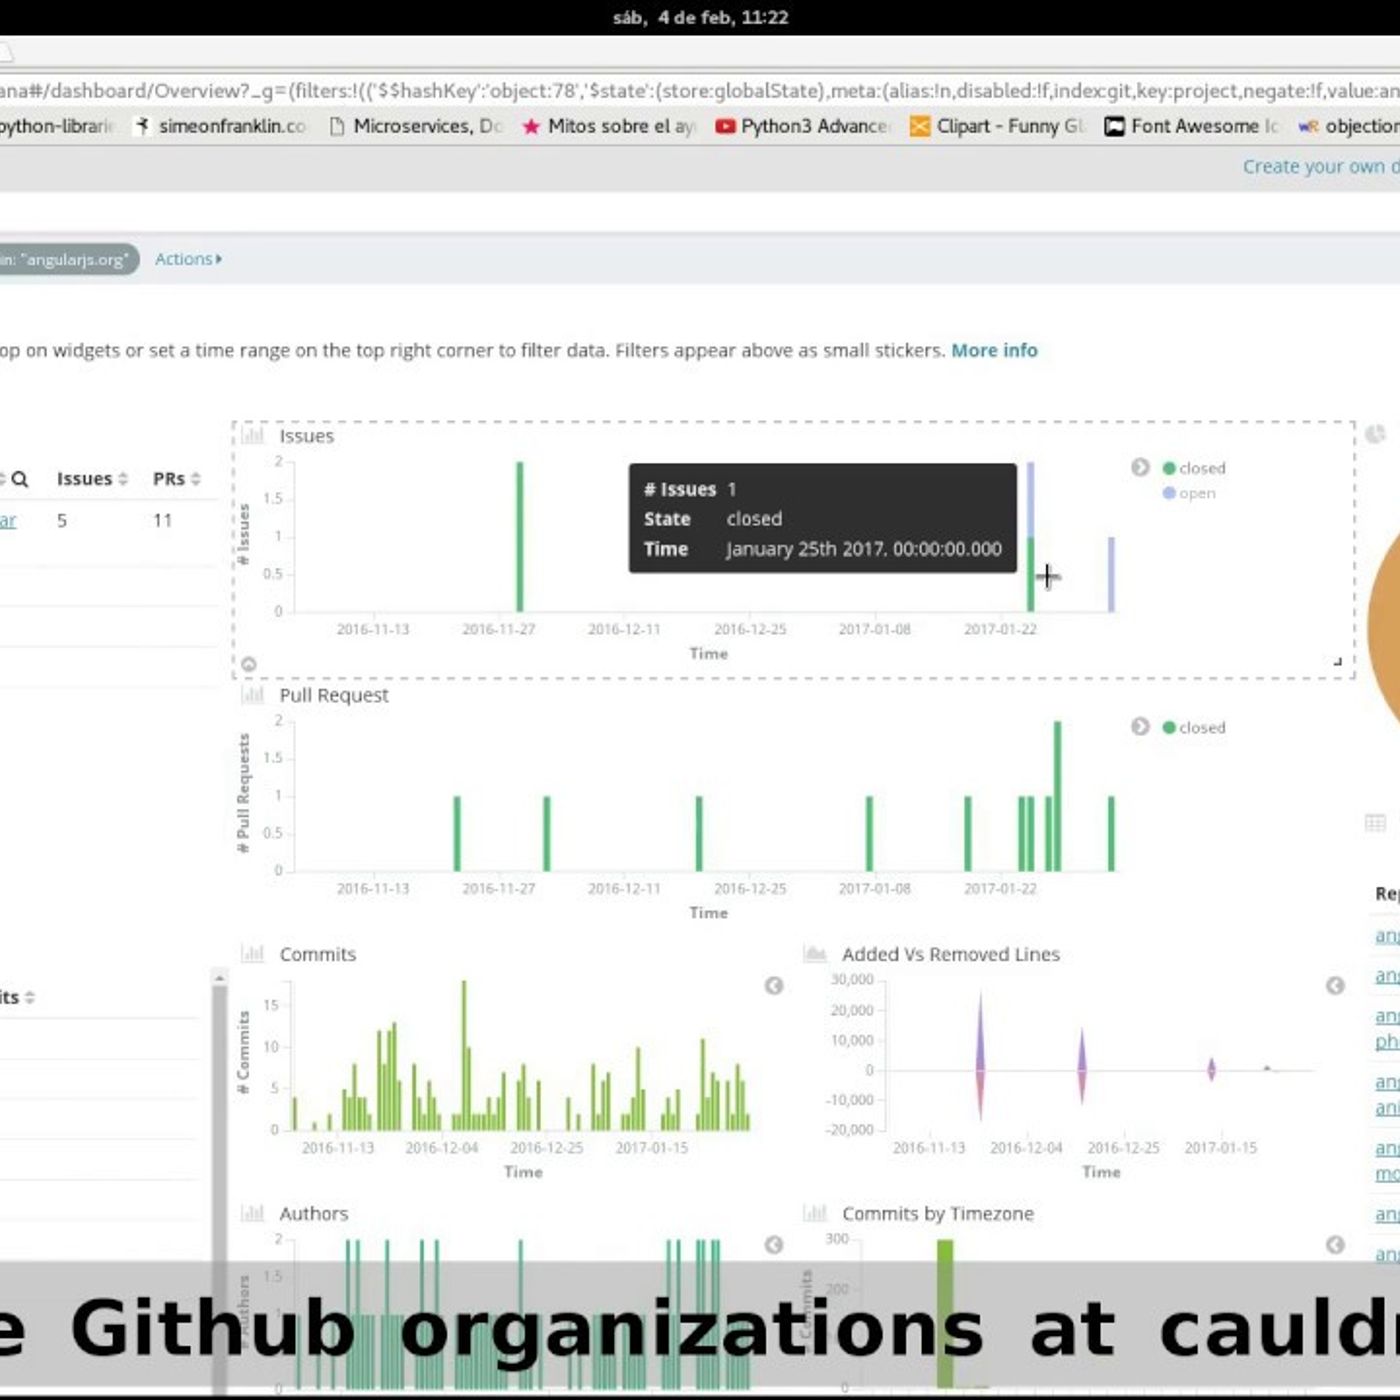Click the Issues panel bar chart icon

pyautogui.click(x=253, y=436)
